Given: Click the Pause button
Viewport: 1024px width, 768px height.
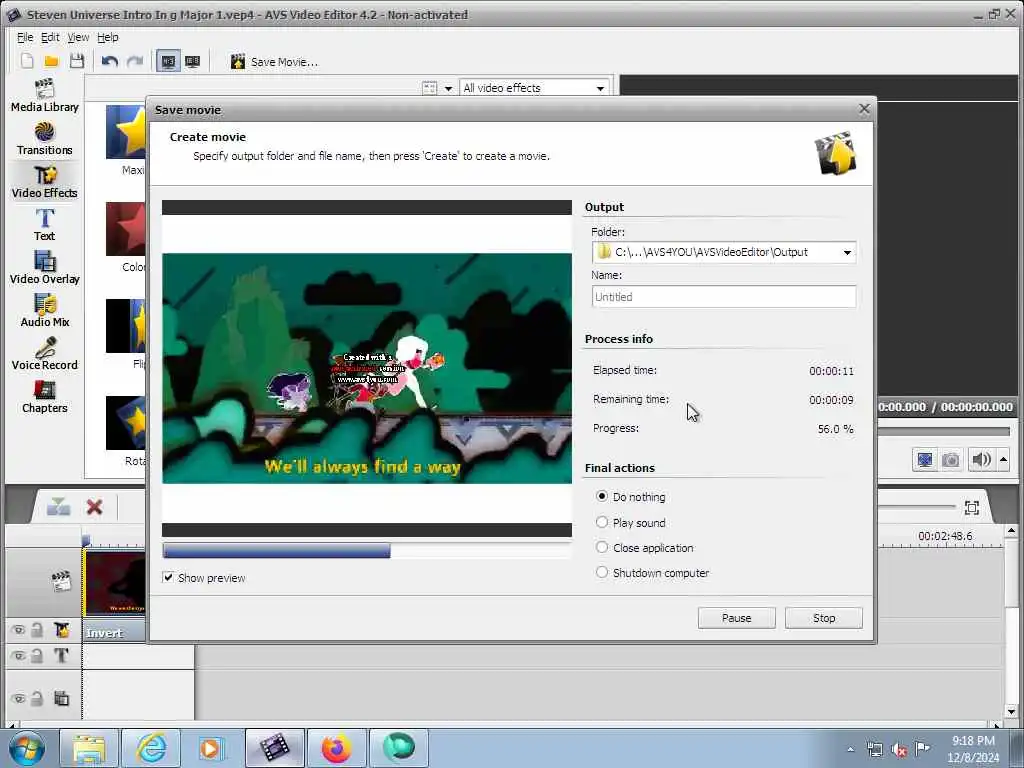Looking at the screenshot, I should pyautogui.click(x=737, y=618).
